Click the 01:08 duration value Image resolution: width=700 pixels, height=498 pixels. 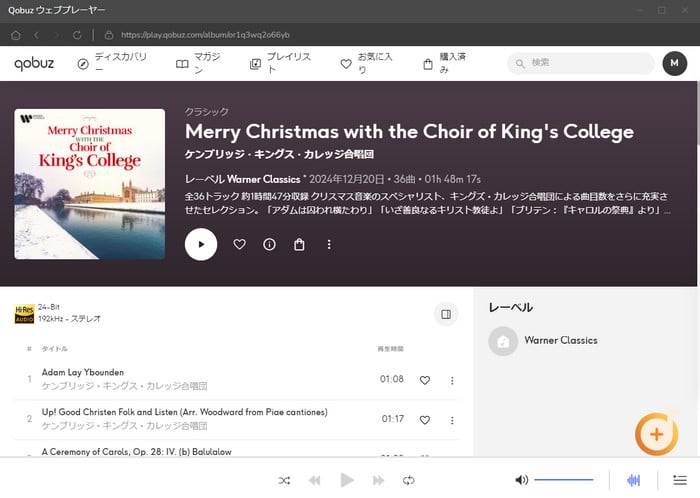[x=392, y=379]
